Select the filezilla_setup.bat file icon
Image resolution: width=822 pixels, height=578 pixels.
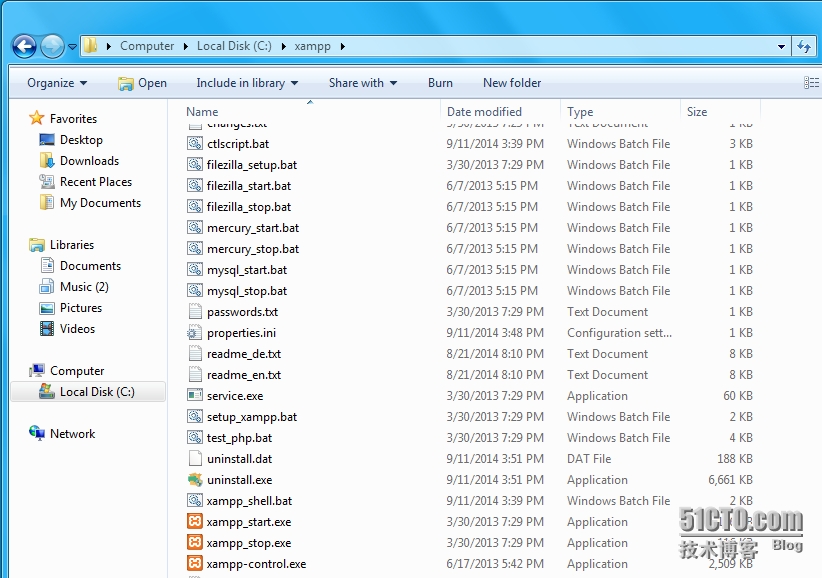click(195, 165)
